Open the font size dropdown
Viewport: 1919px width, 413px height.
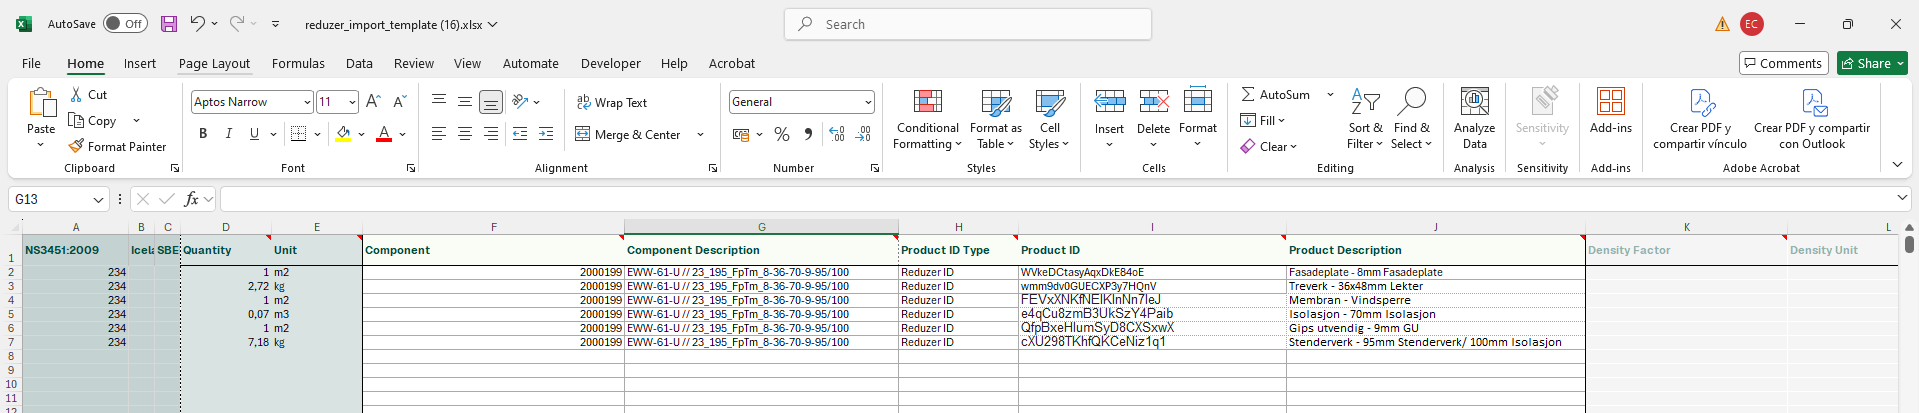point(352,102)
